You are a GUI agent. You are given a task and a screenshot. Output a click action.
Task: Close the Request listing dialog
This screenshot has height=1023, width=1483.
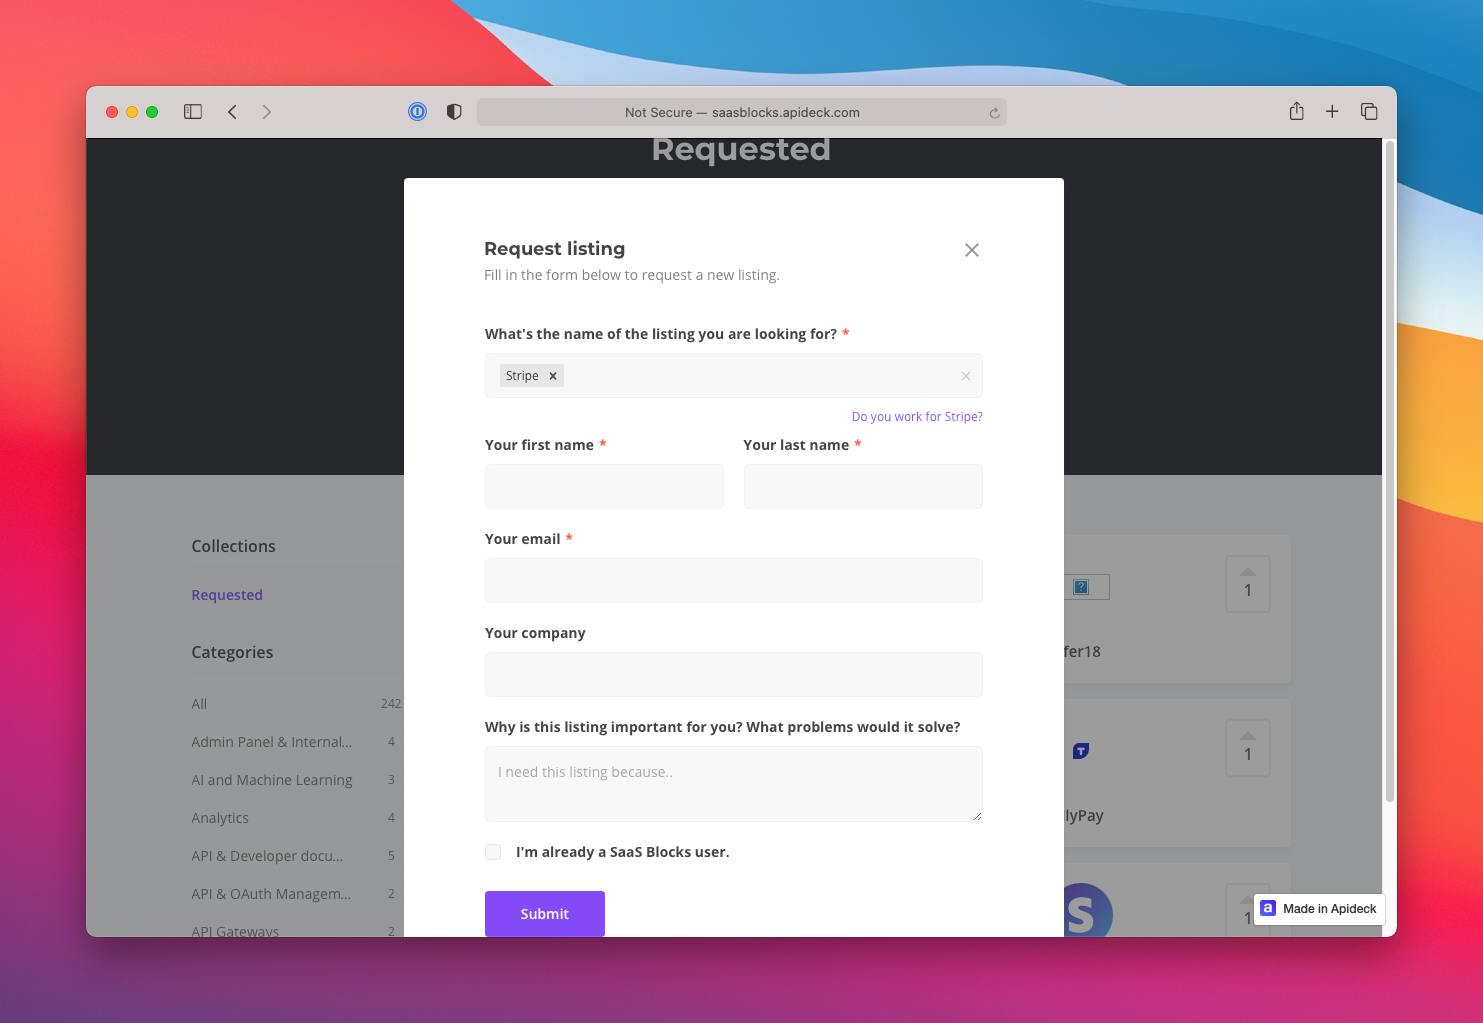[972, 250]
